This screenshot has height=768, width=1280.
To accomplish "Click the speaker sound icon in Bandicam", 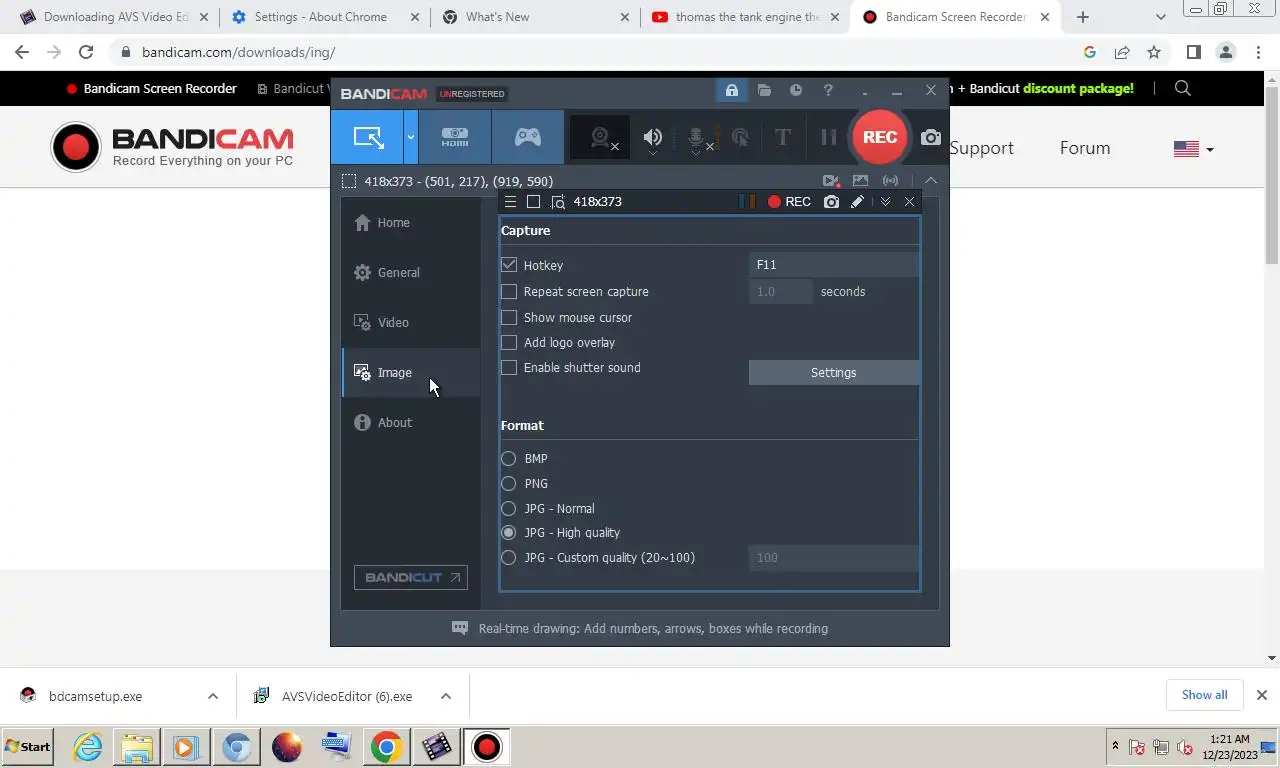I will click(653, 138).
